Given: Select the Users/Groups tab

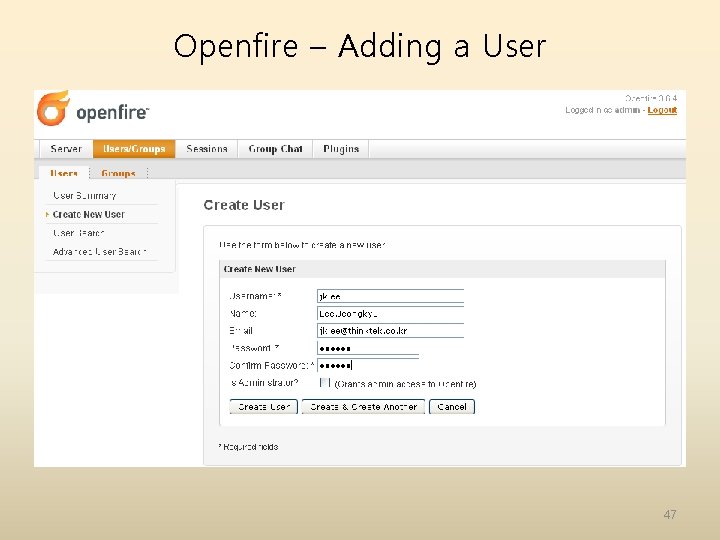Looking at the screenshot, I should pos(134,149).
